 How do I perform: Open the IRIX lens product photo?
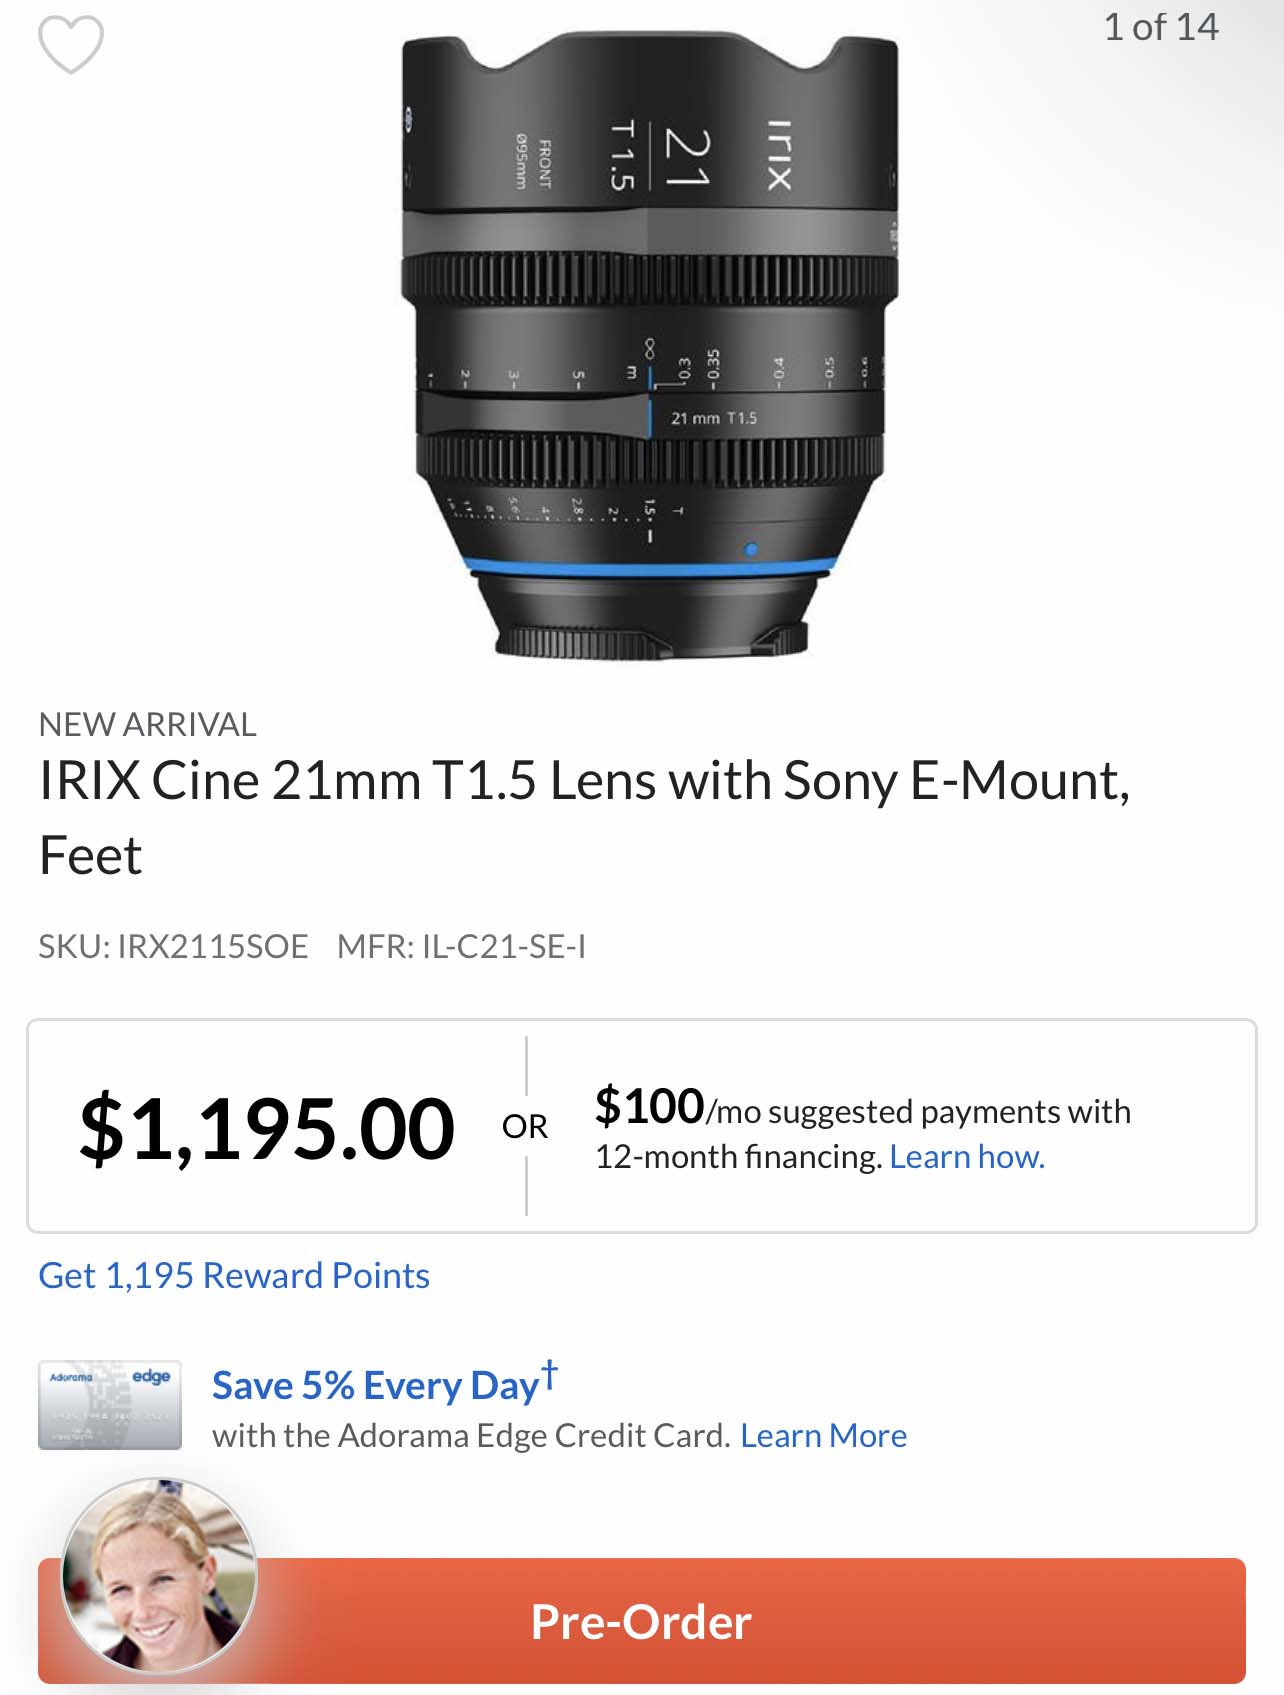650,345
